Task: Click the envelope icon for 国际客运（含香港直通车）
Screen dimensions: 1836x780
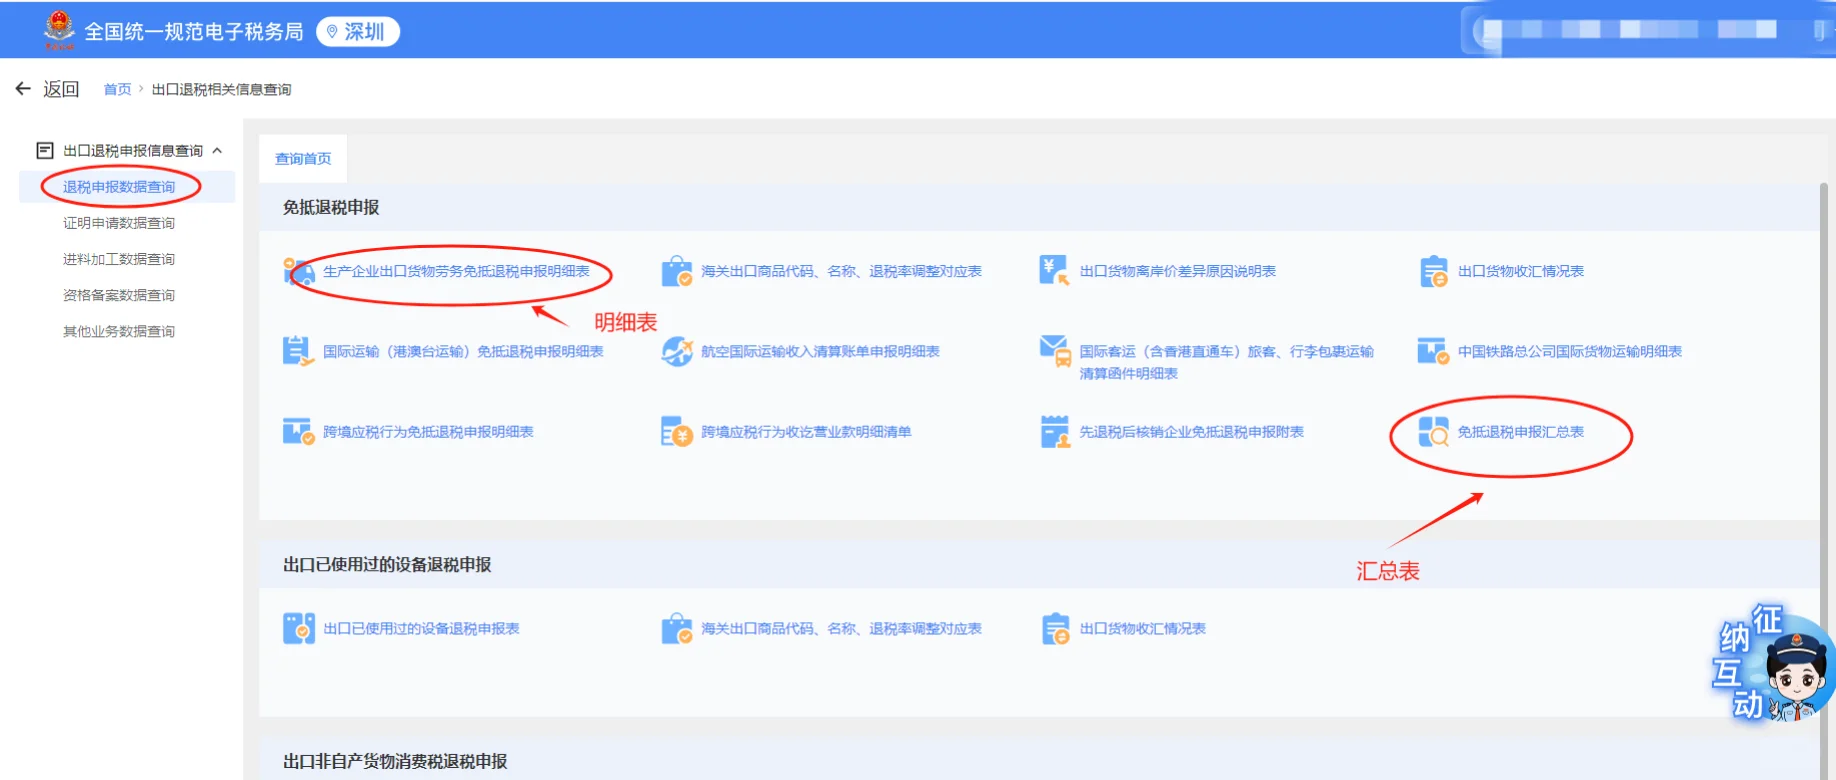Action: click(x=1055, y=351)
